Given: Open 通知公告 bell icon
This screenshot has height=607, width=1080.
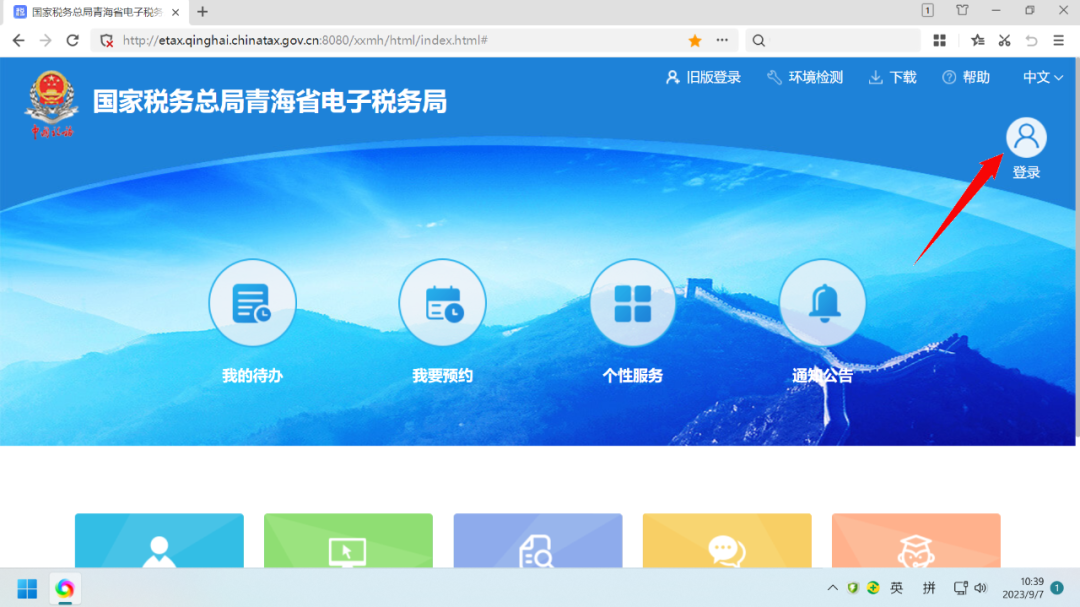Looking at the screenshot, I should click(822, 302).
